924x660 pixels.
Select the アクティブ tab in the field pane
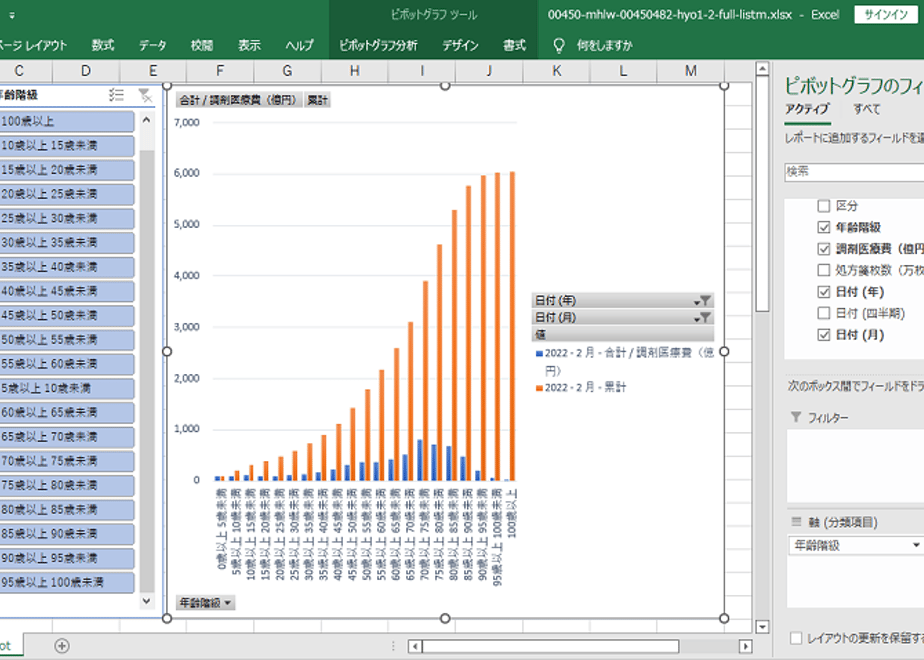pos(807,109)
